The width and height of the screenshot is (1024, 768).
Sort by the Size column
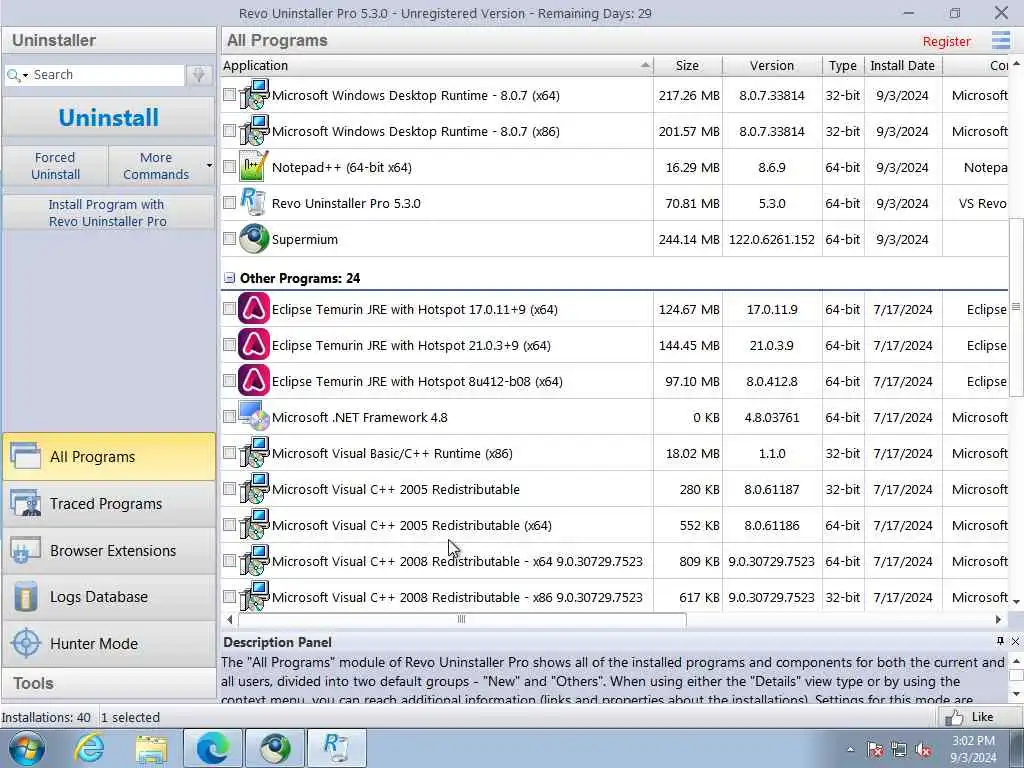[688, 65]
